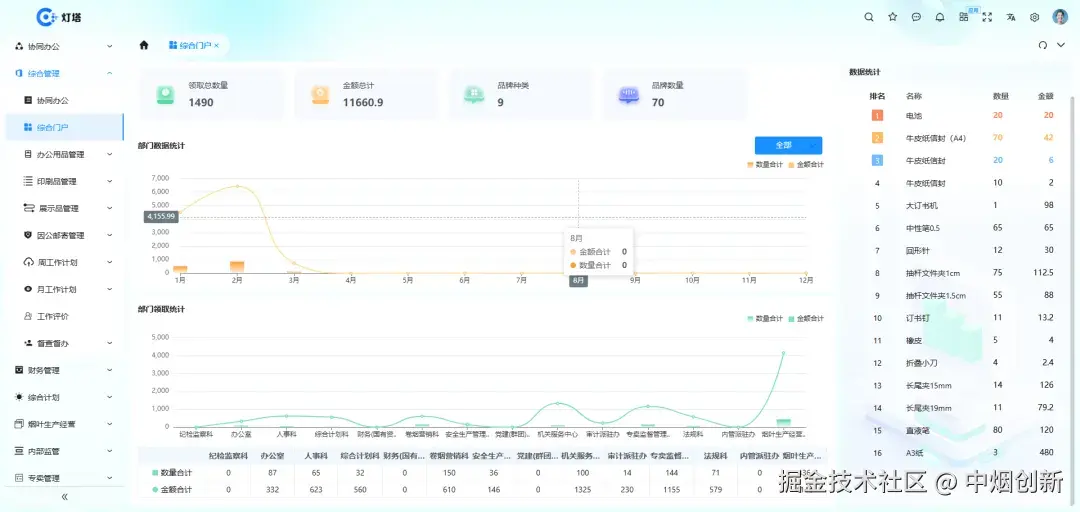Screen dimensions: 1080x512
Task: Click the 品牌数量 card icon
Action: click(x=628, y=94)
